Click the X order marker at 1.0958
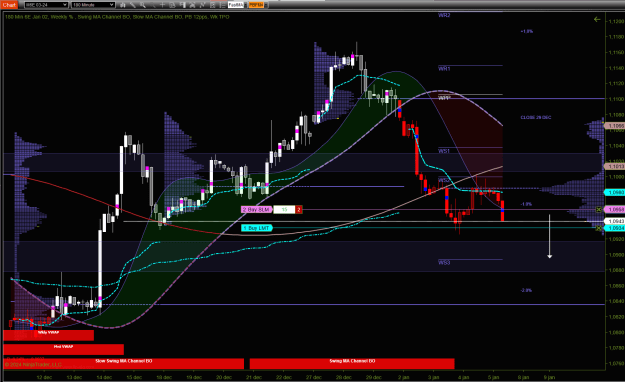Screen dimensions: 625x382 tap(598, 209)
